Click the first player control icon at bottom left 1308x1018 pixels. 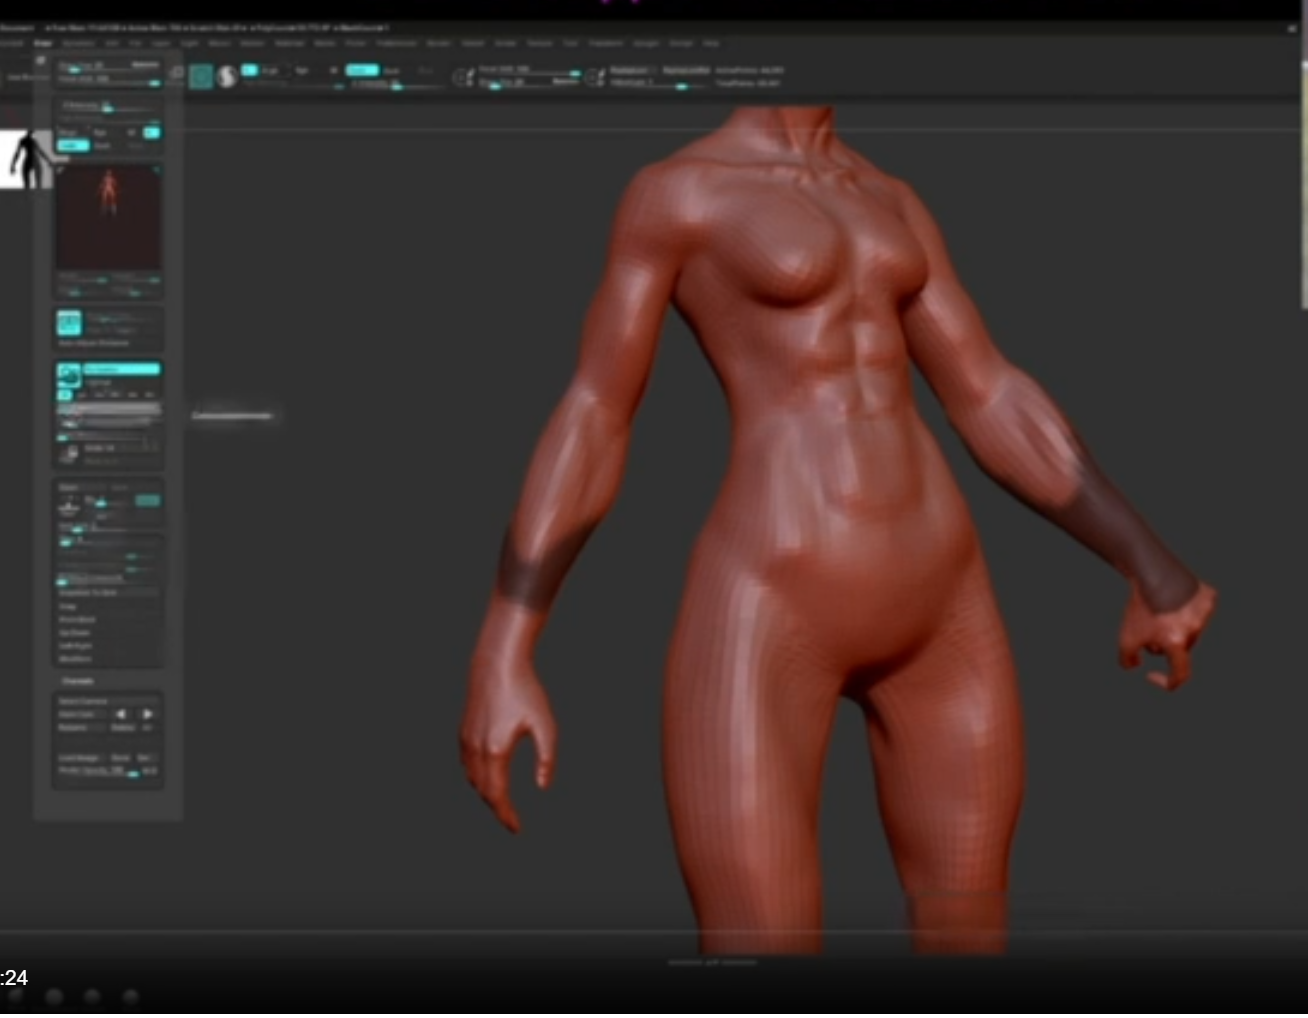tap(16, 996)
